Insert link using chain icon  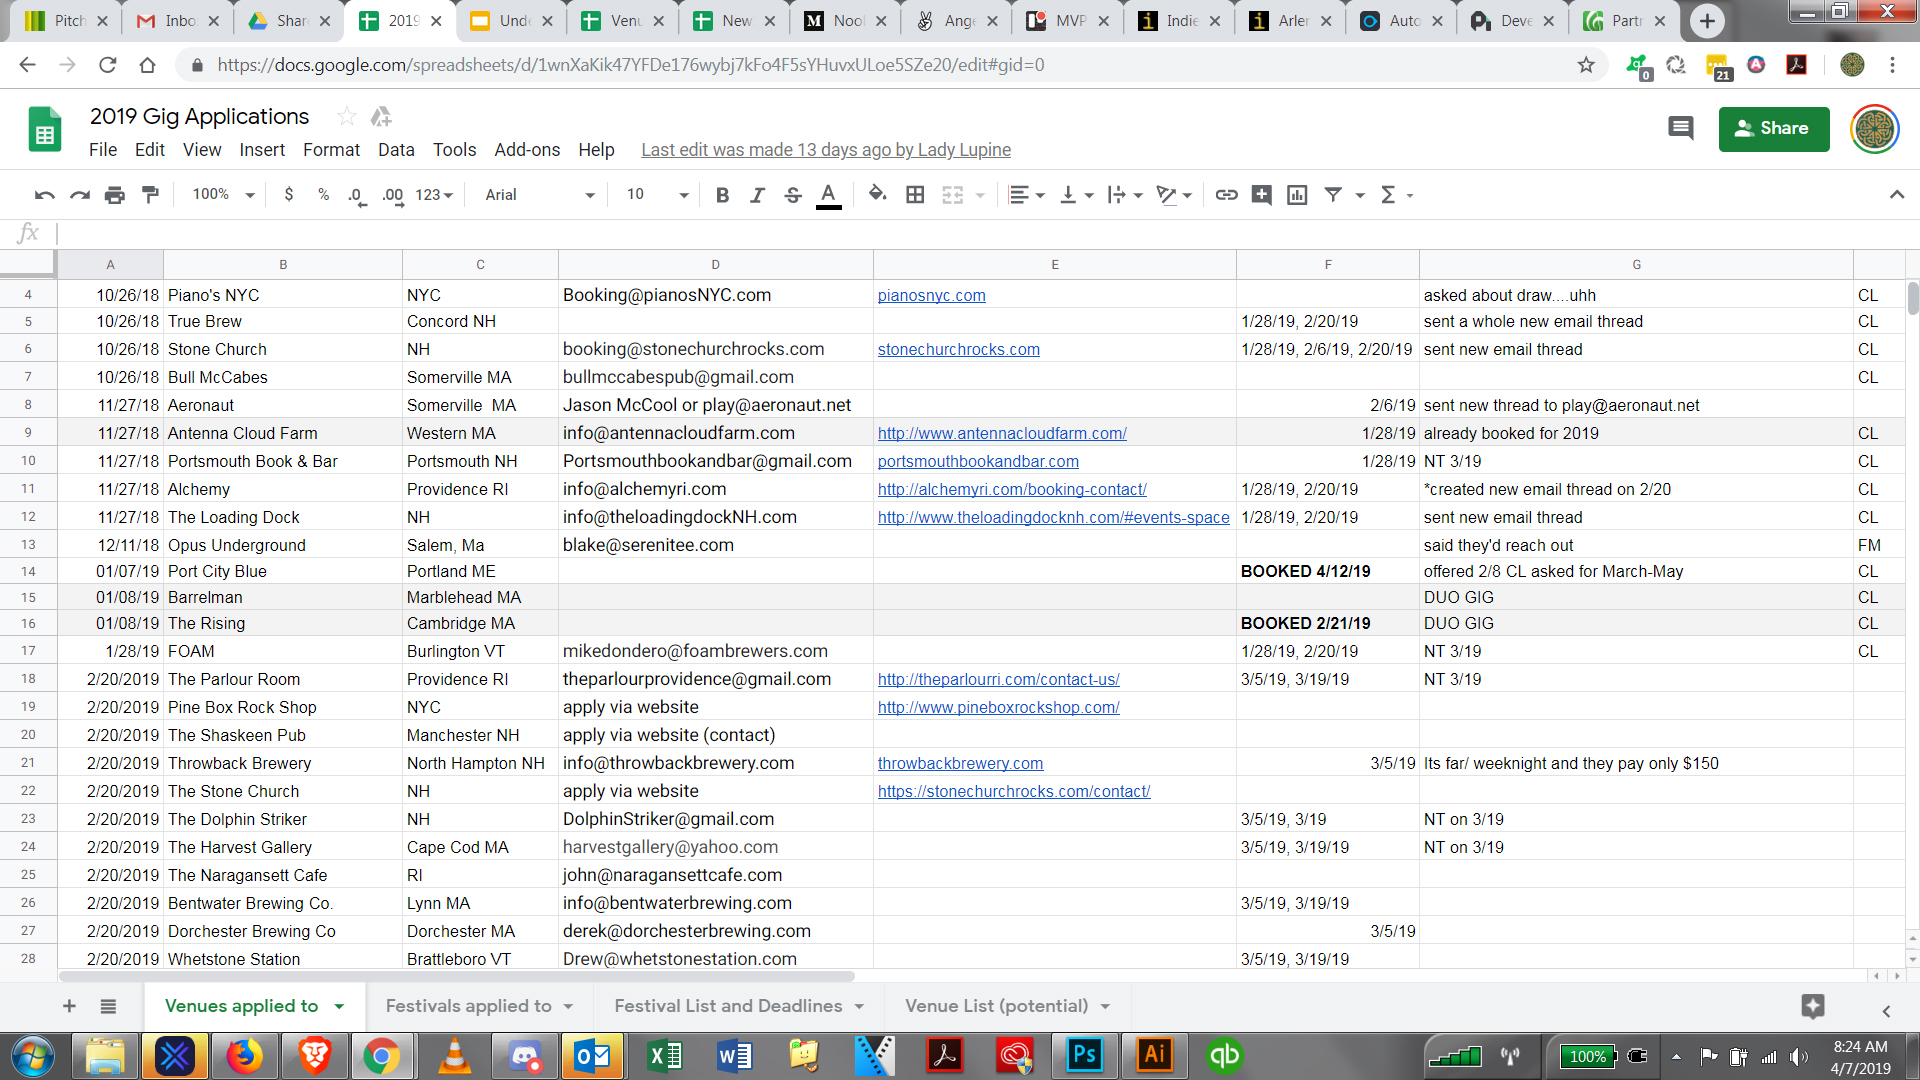[1227, 195]
